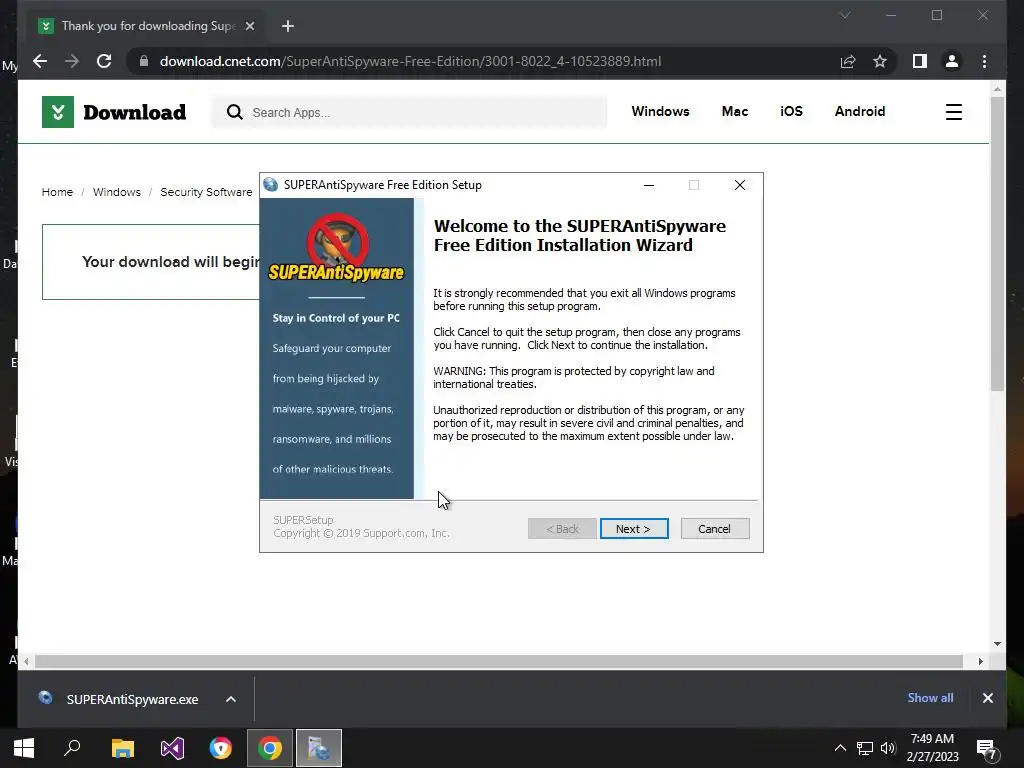This screenshot has width=1024, height=768.
Task: Click the site padlock icon in the address bar
Action: (144, 61)
